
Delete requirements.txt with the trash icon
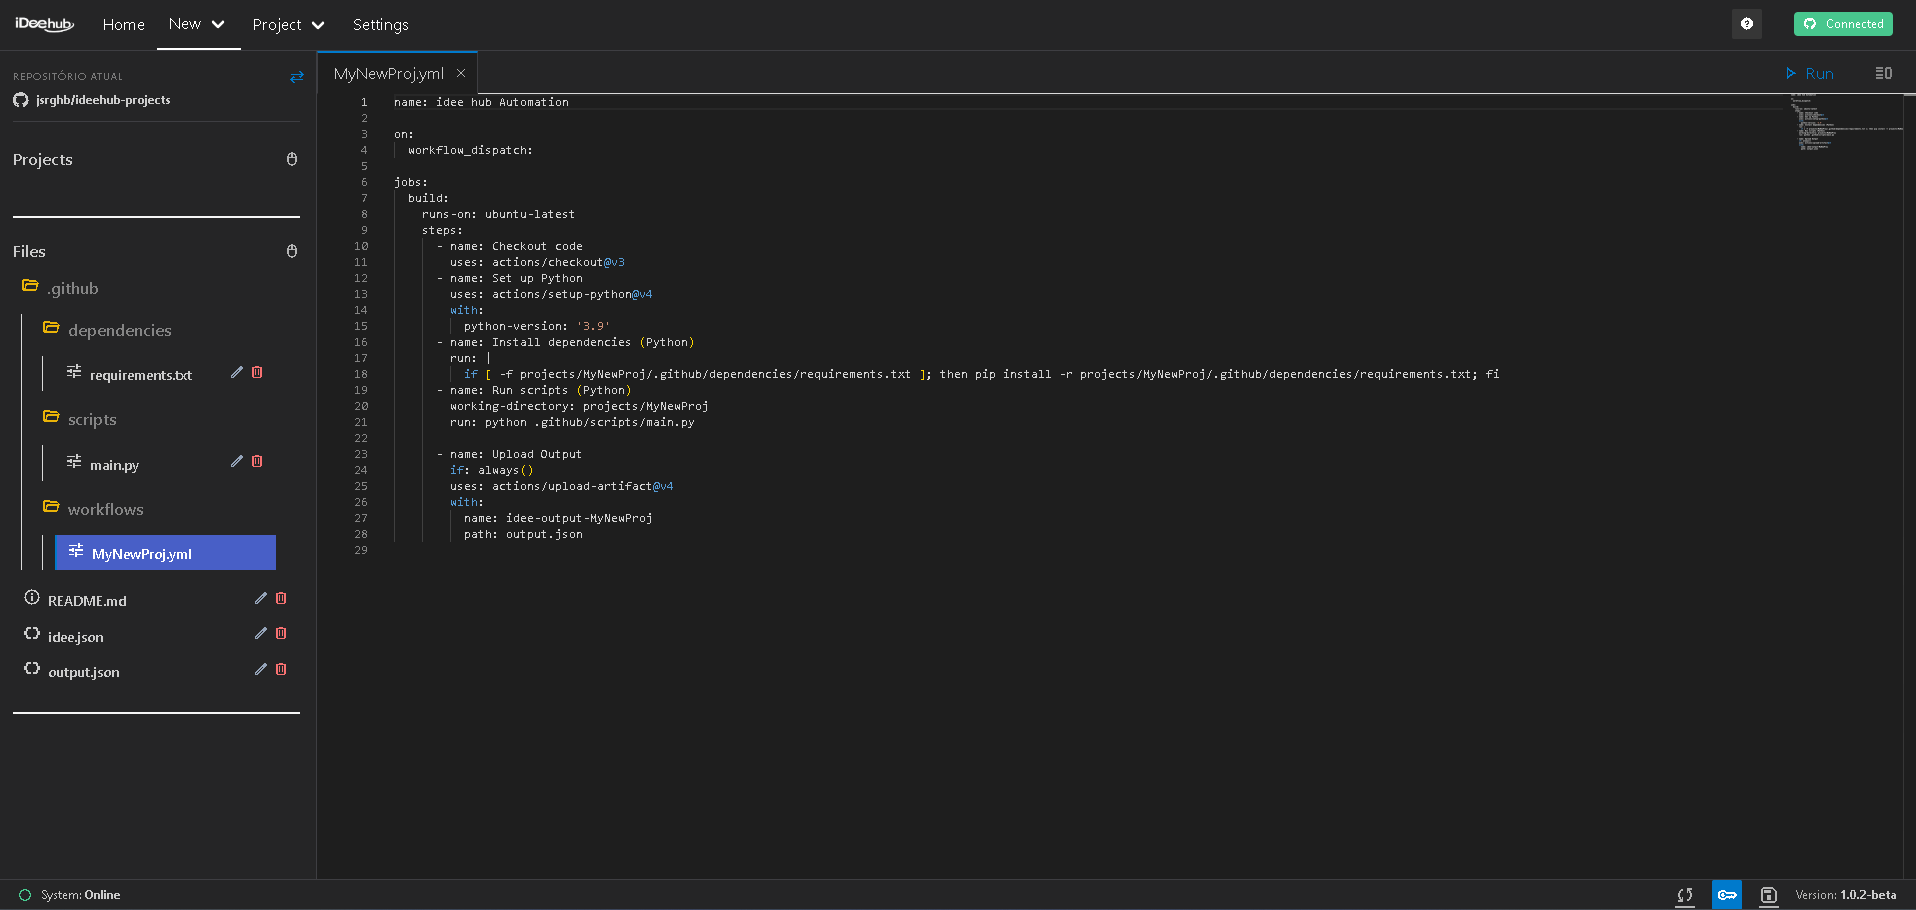pos(258,372)
